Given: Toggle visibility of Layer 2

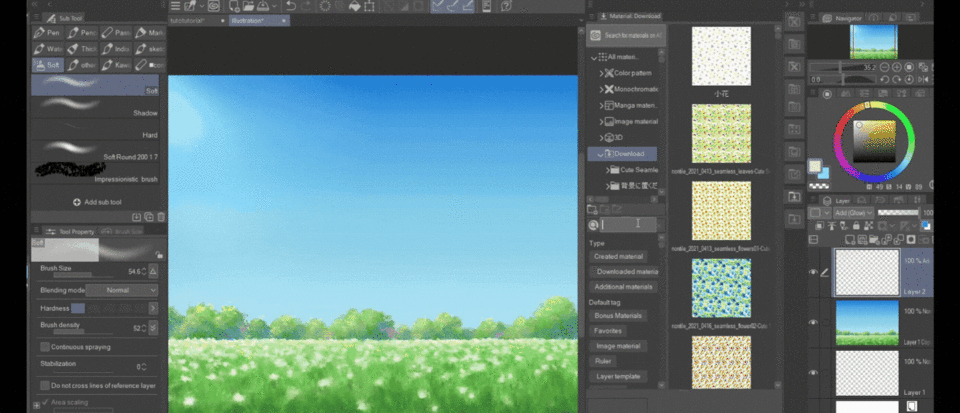Looking at the screenshot, I should [813, 272].
